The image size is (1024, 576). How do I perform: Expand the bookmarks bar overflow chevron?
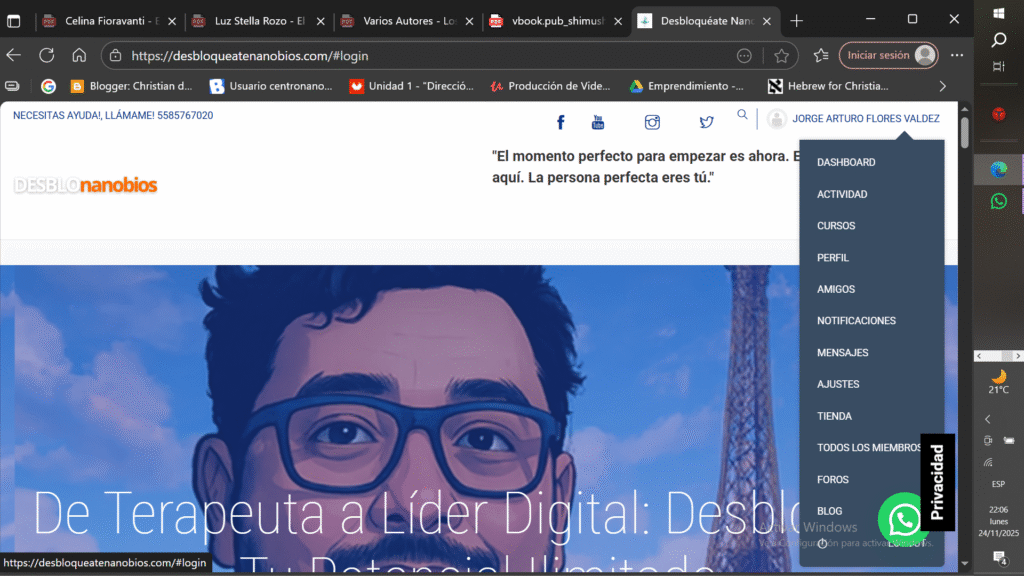click(942, 86)
